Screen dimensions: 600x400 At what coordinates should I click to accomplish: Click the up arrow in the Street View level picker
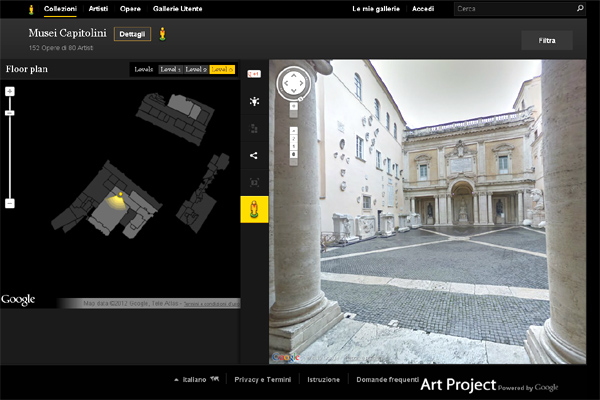(293, 131)
